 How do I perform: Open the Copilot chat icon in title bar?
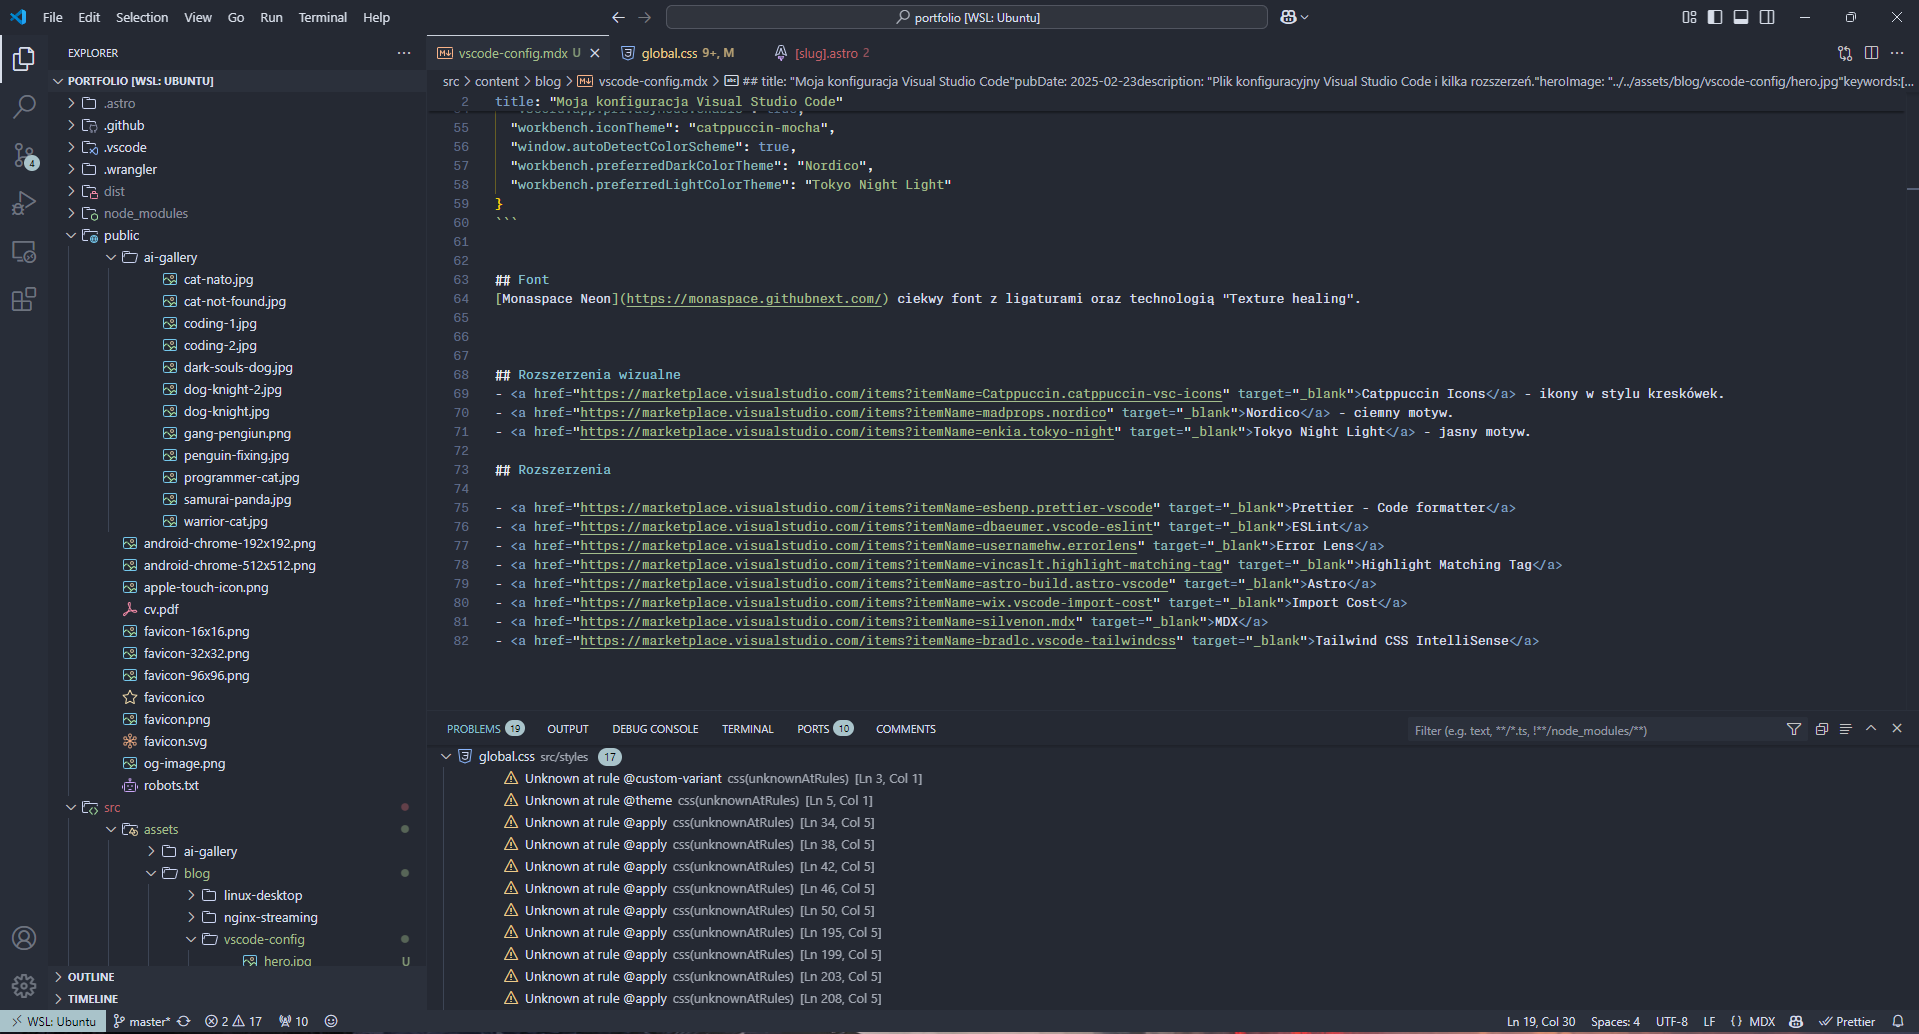[1289, 17]
